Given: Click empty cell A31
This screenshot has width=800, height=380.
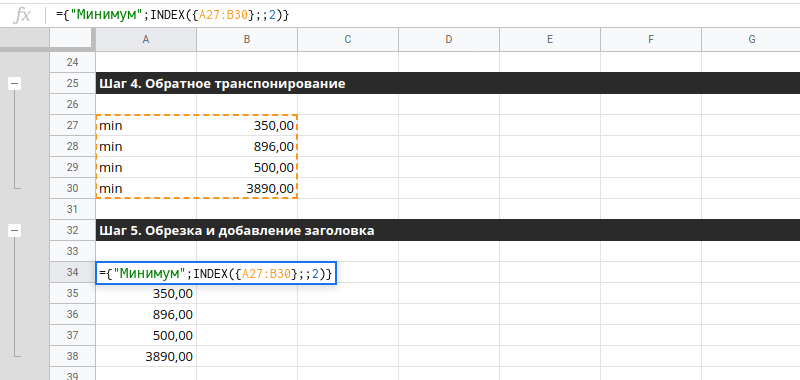Looking at the screenshot, I should (146, 209).
